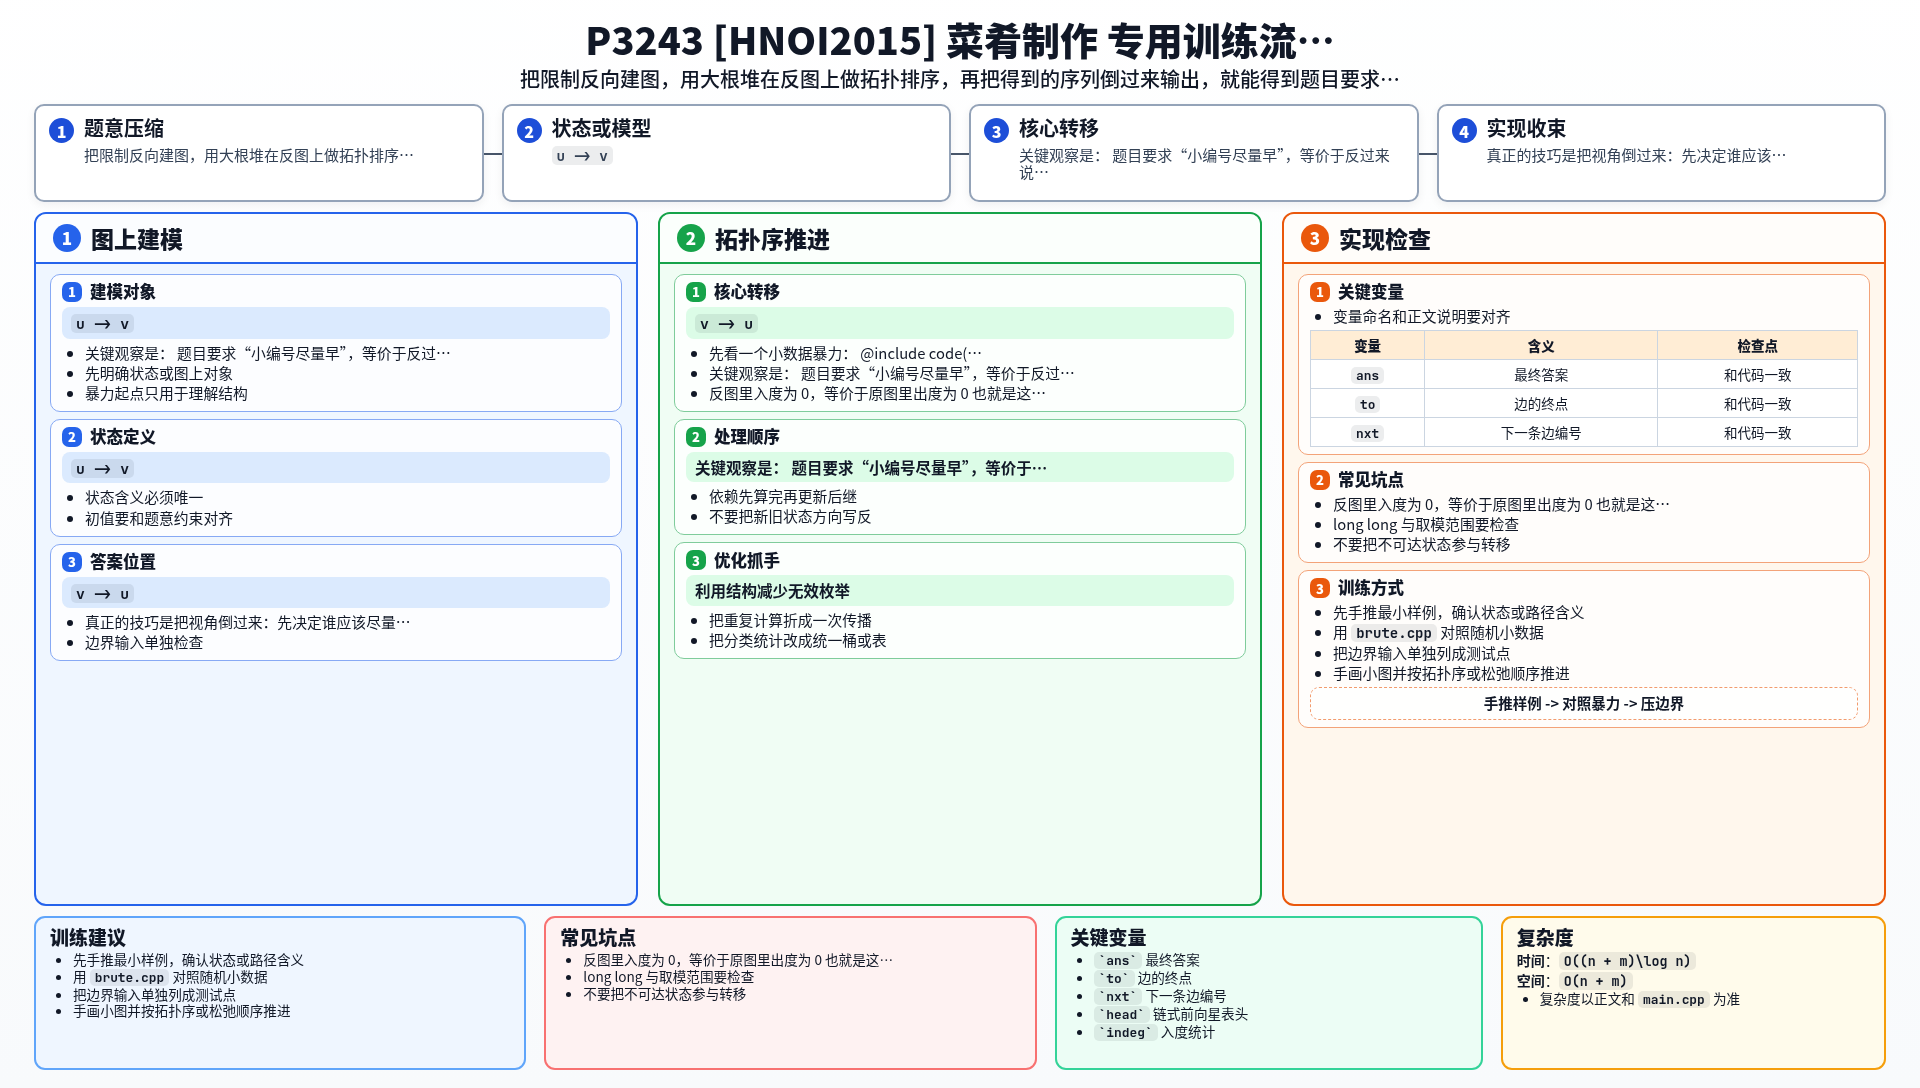The width and height of the screenshot is (1920, 1088).
Task: Select the 处理顺序 card heading
Action: 746,437
